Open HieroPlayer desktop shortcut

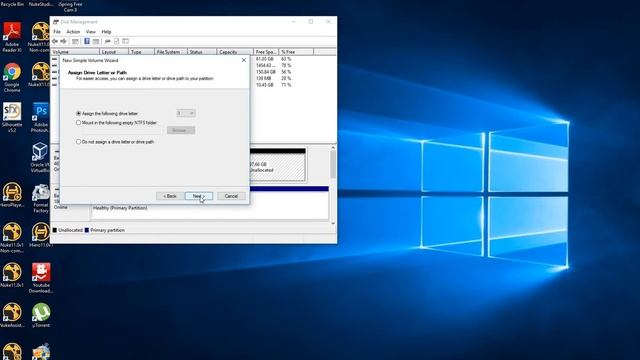click(x=12, y=195)
